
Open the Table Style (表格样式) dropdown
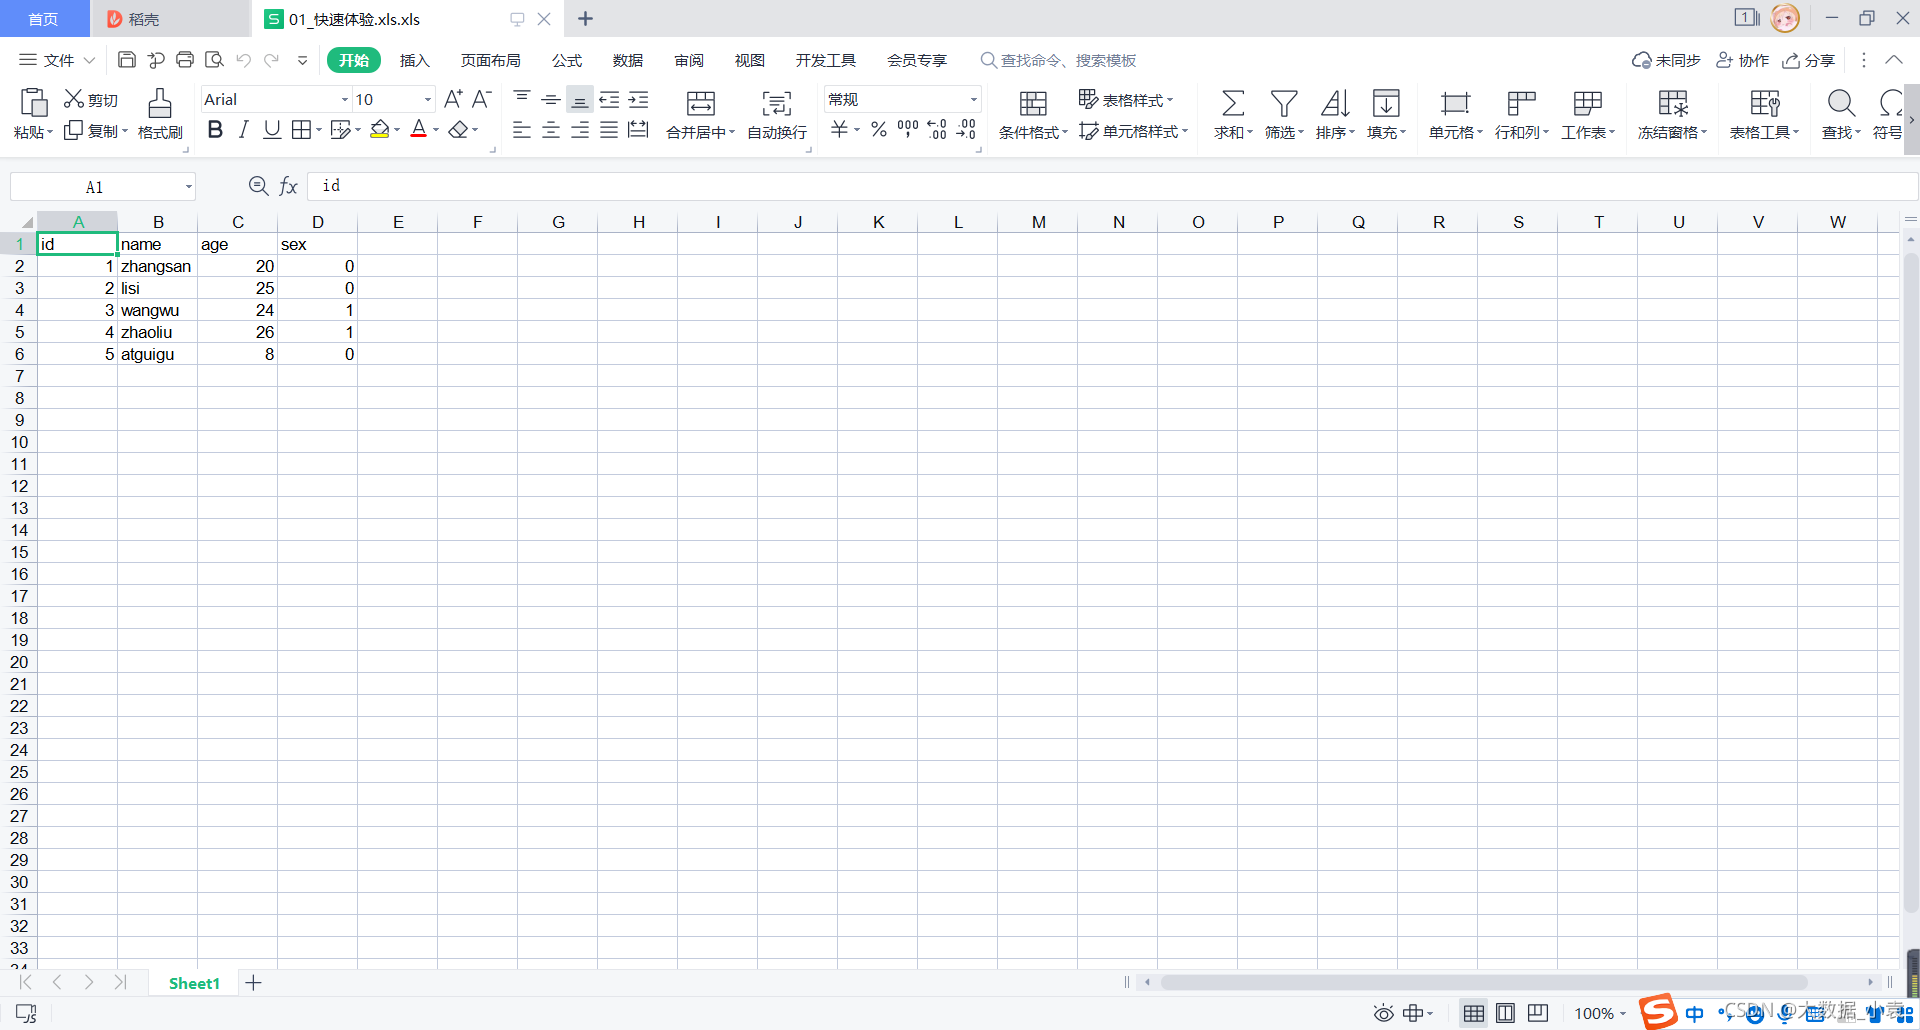(1125, 100)
